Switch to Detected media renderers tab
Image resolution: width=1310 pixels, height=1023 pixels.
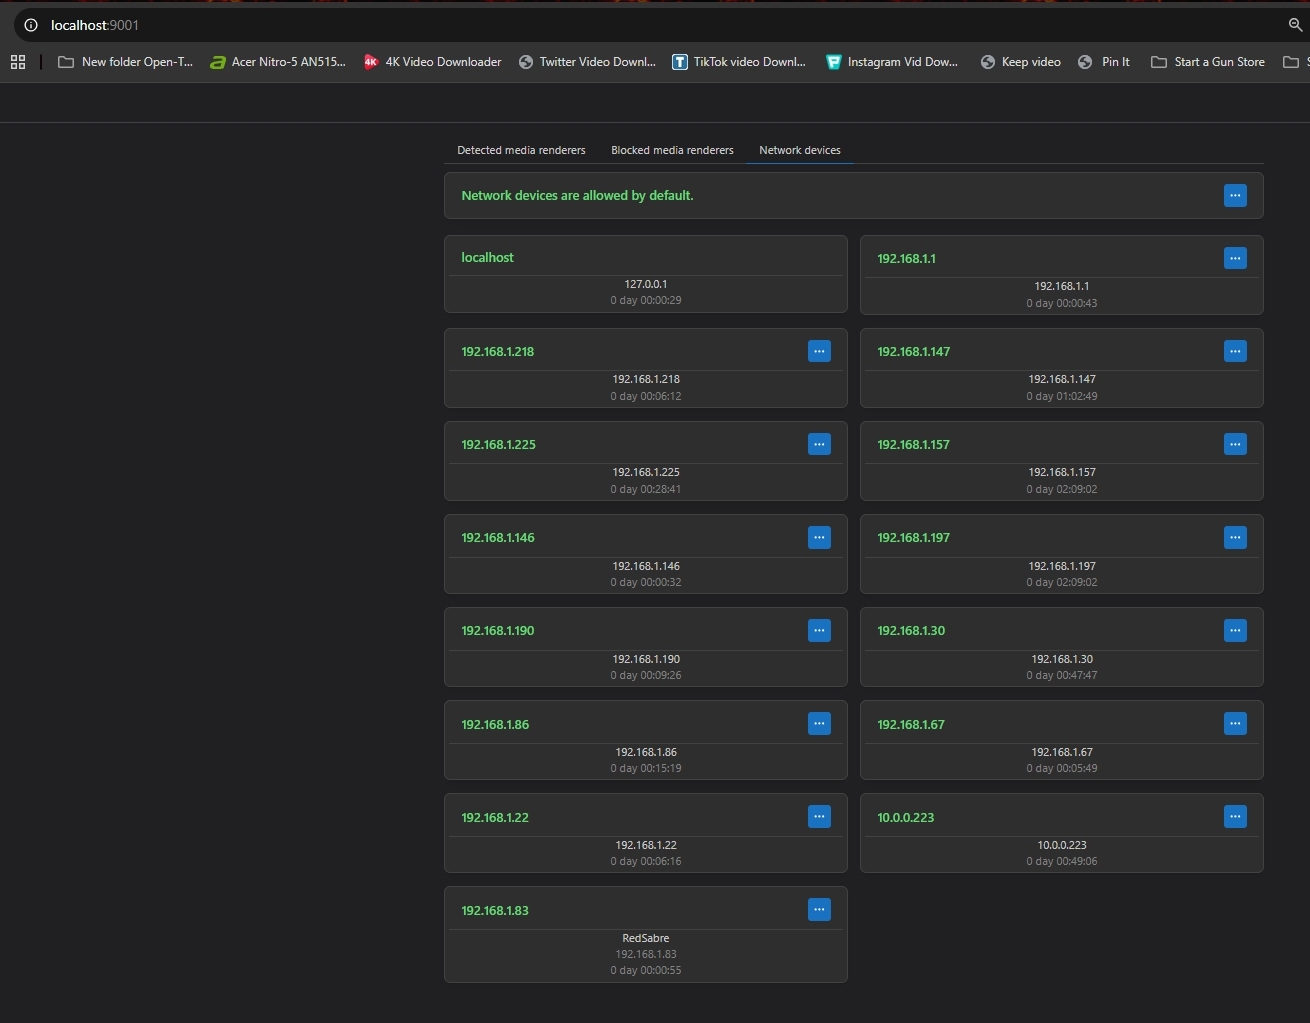[521, 150]
